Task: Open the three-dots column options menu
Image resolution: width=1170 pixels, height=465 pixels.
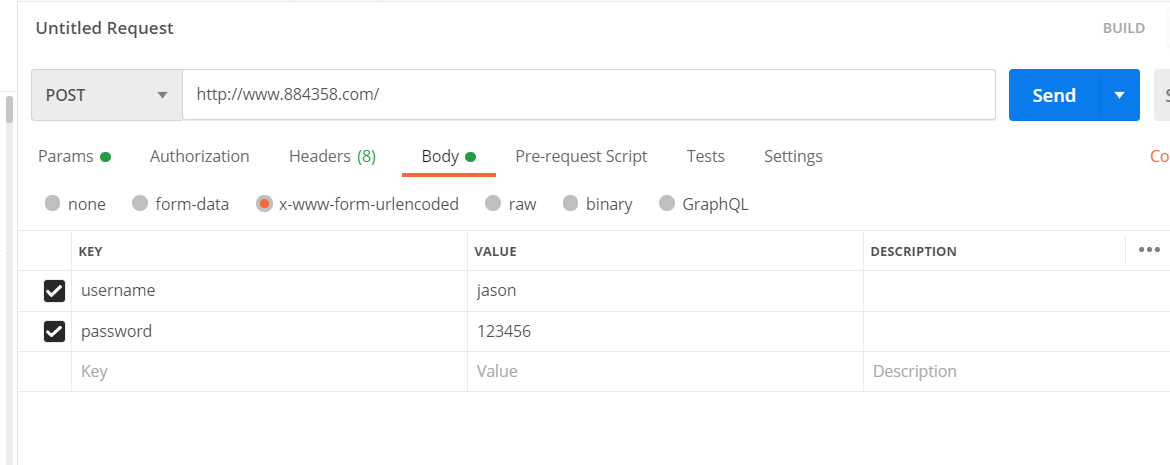Action: coord(1148,250)
